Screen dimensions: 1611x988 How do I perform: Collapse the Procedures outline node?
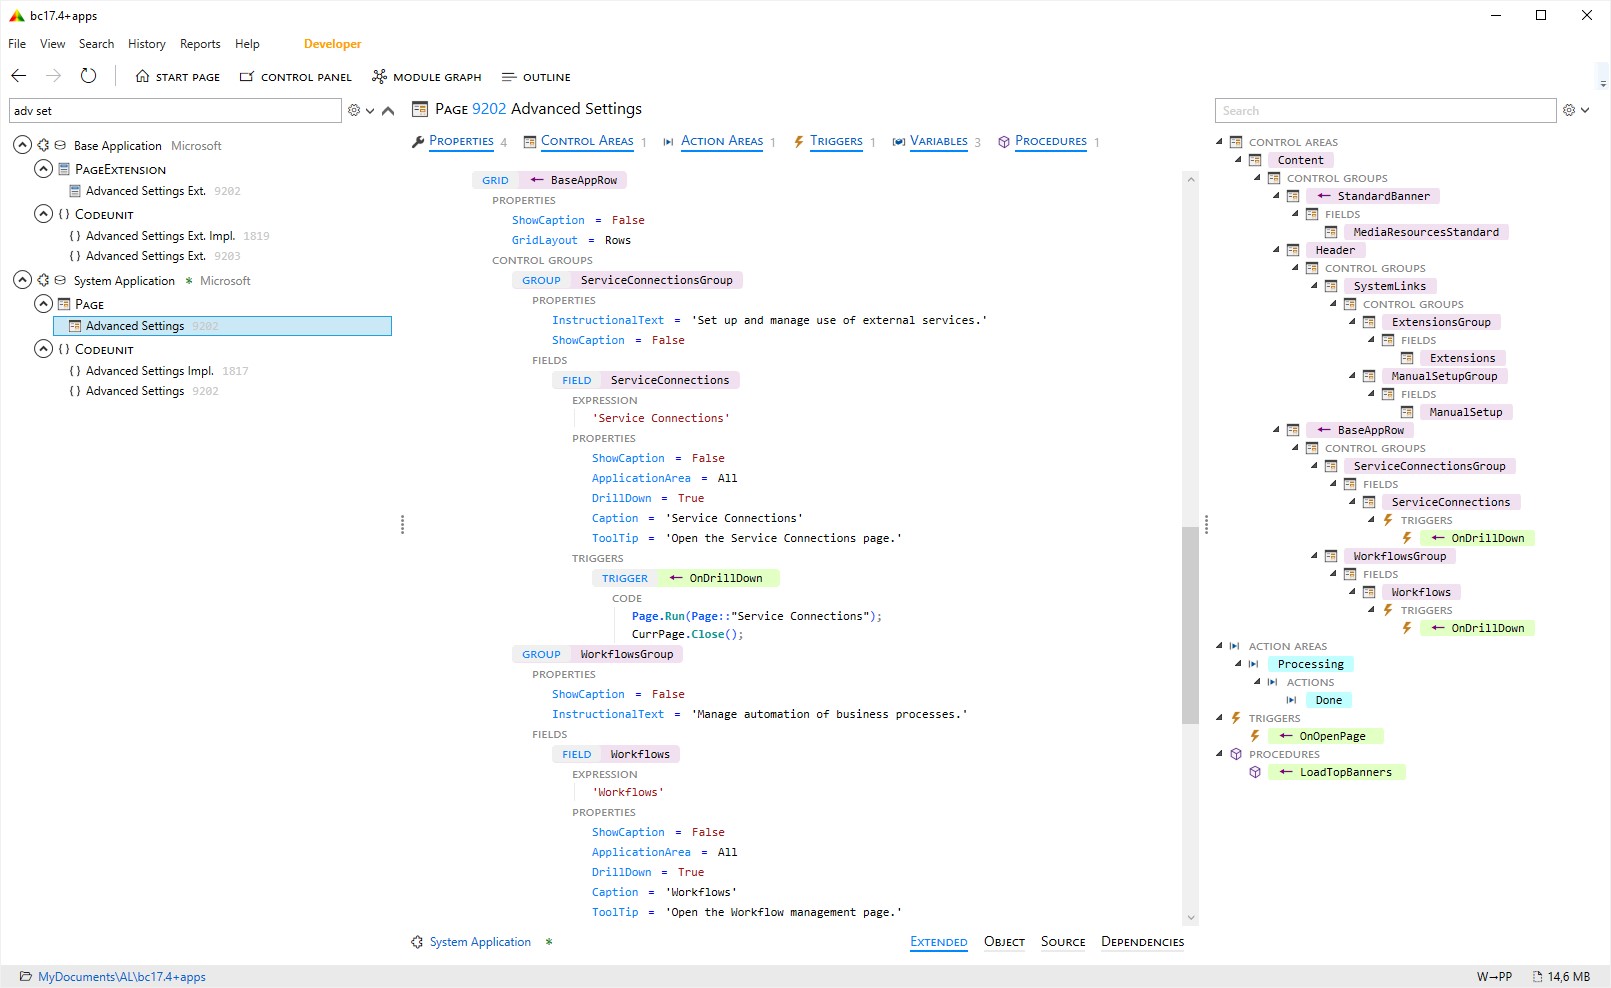pyautogui.click(x=1219, y=754)
